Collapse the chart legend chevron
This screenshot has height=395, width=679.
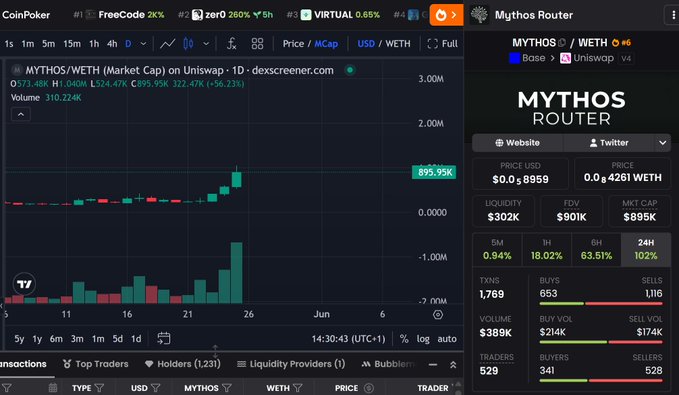(x=21, y=114)
